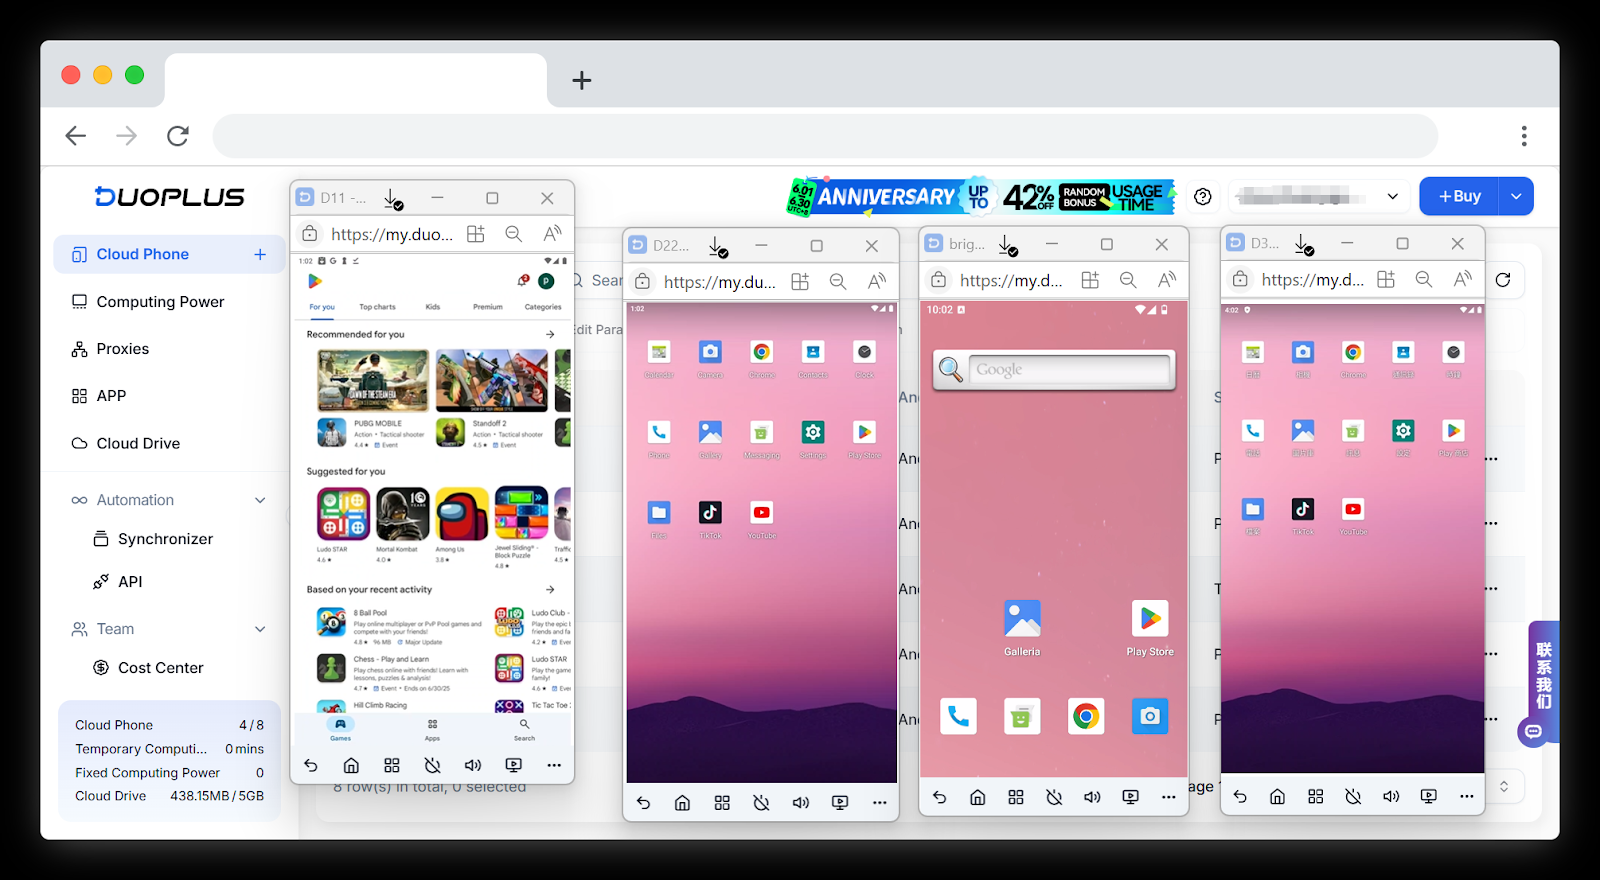Screen dimensions: 1600x880
Task: Launch Play Store on the brig phone home screen
Action: [1150, 620]
